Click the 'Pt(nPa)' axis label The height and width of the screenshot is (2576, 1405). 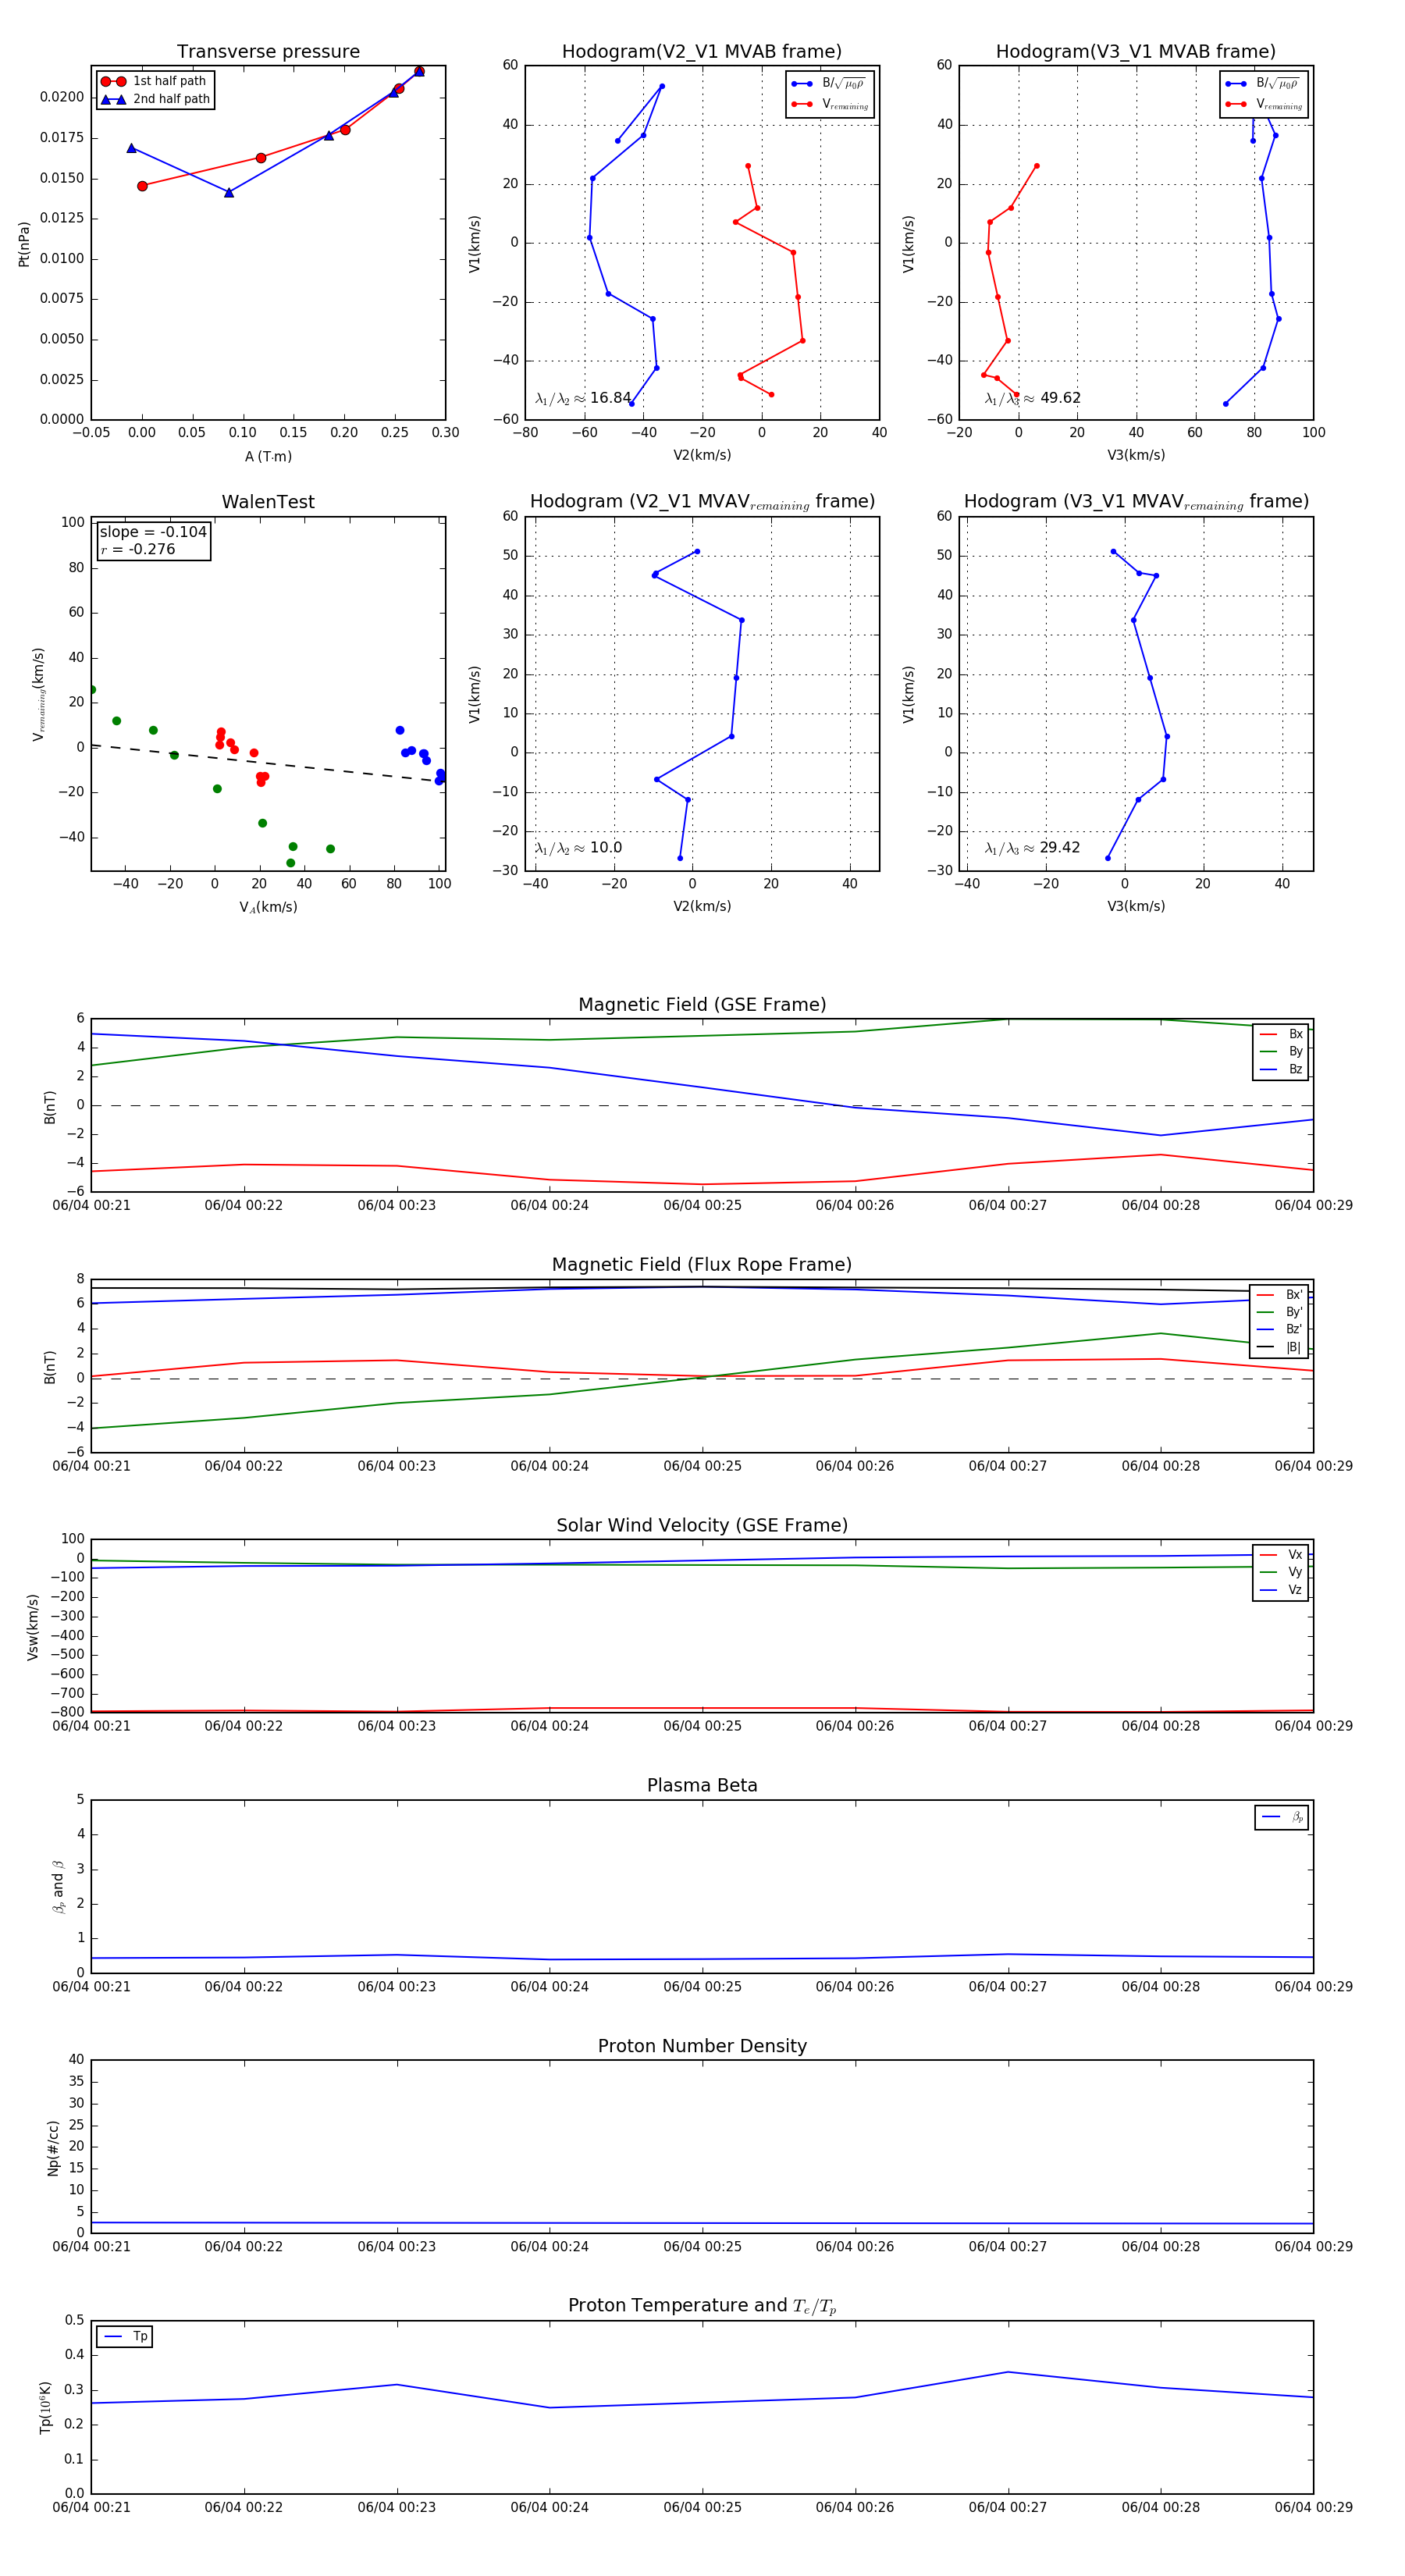pyautogui.click(x=24, y=244)
